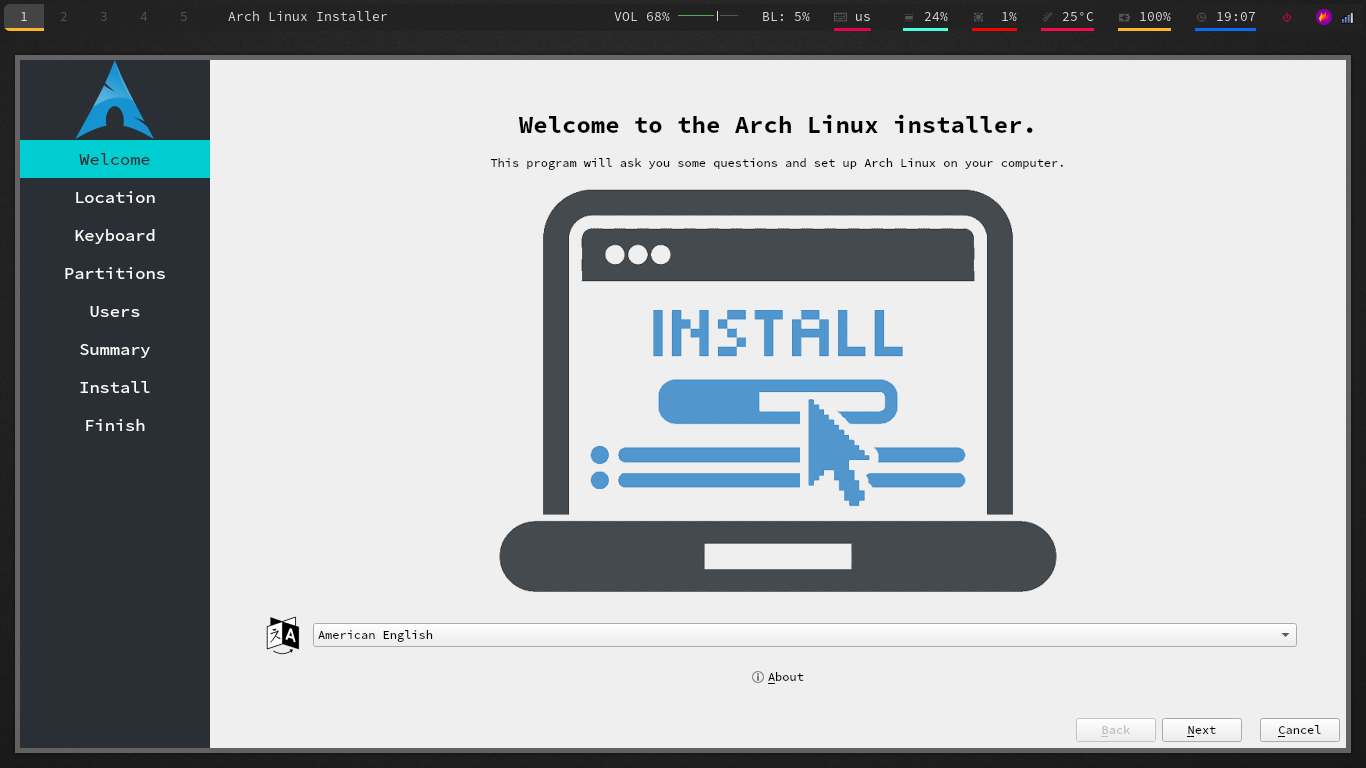
Task: Click the keyboard layout icon next to 'us'
Action: [x=840, y=17]
